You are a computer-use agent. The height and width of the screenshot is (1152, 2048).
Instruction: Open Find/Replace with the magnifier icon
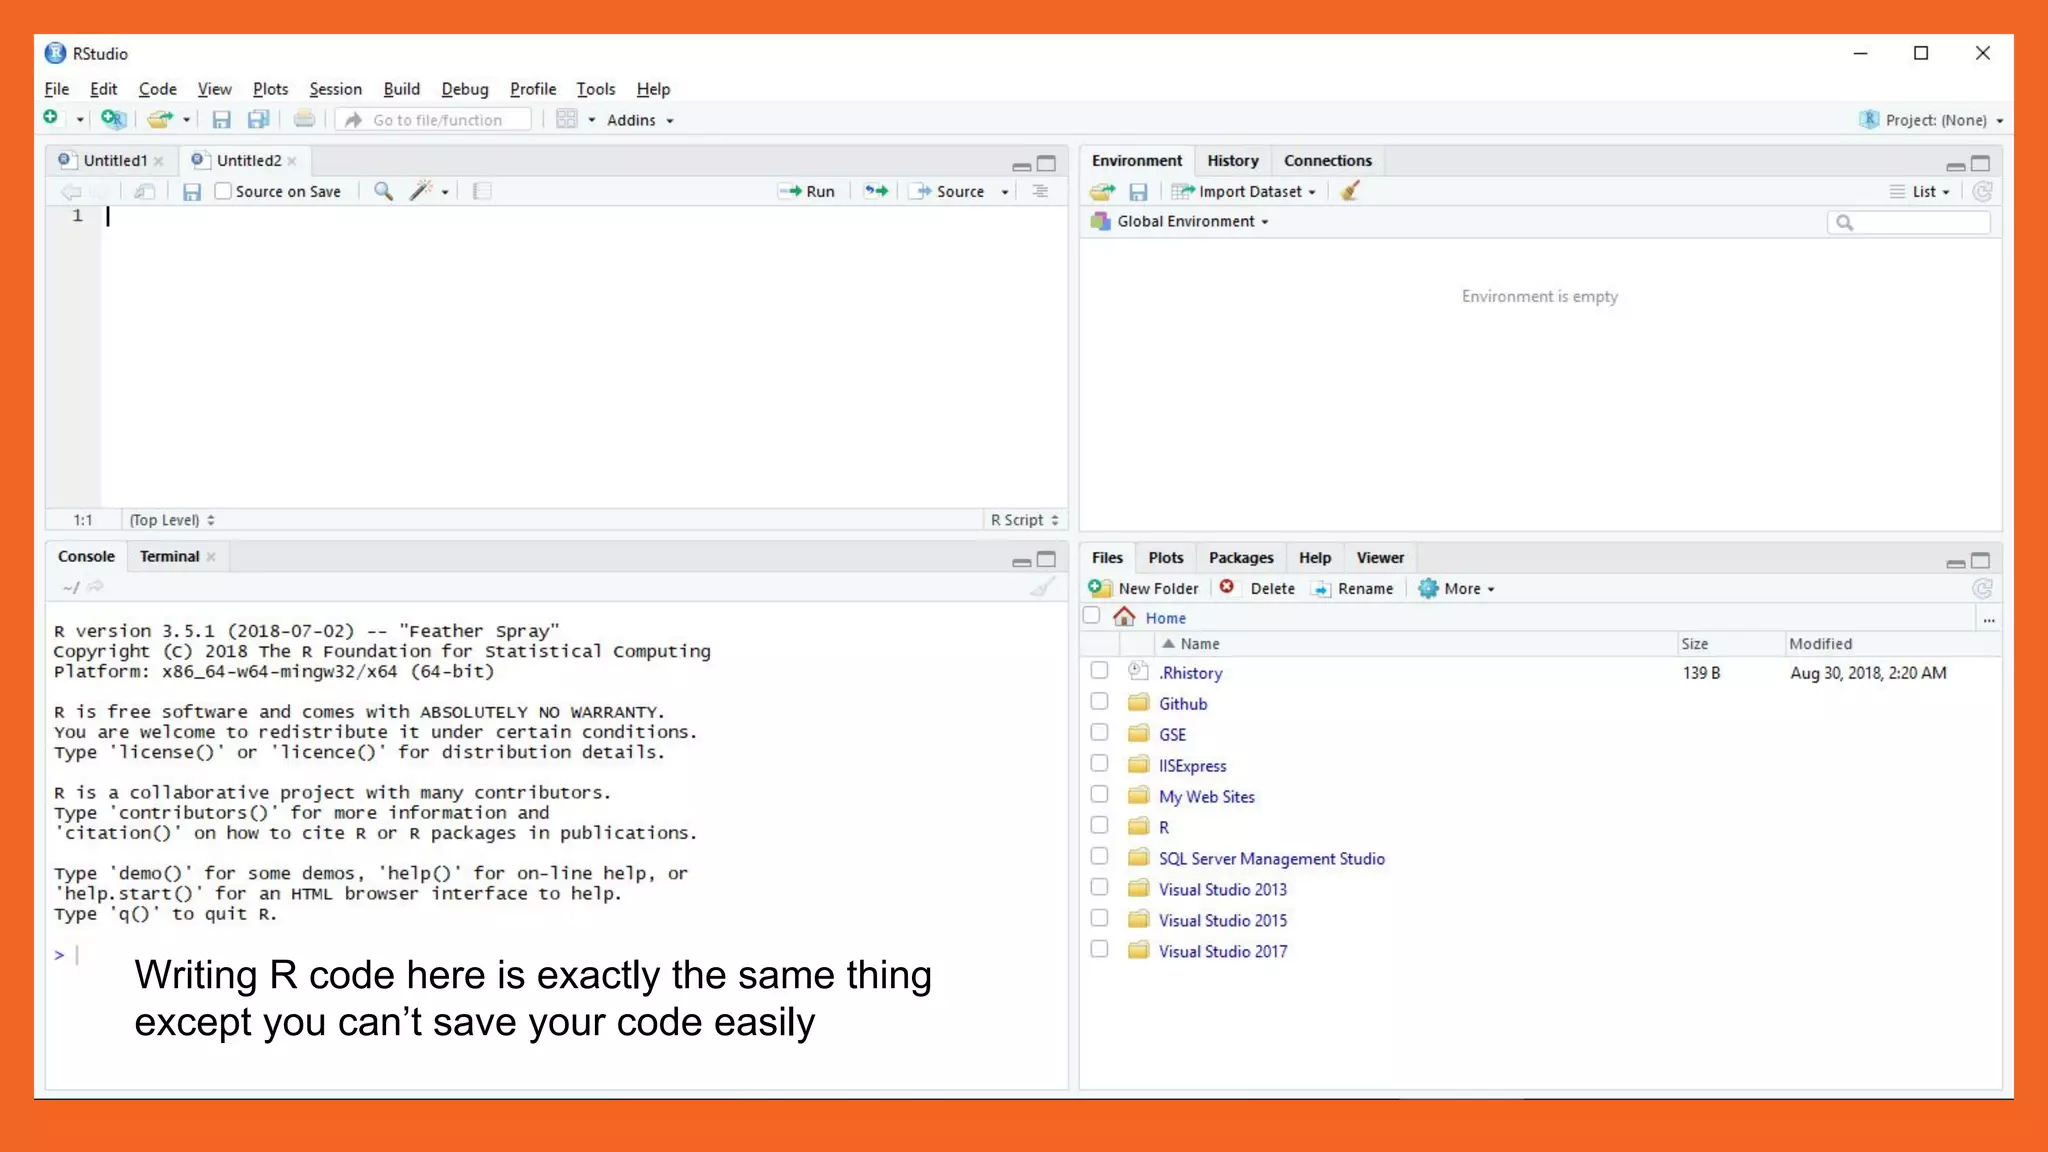383,191
